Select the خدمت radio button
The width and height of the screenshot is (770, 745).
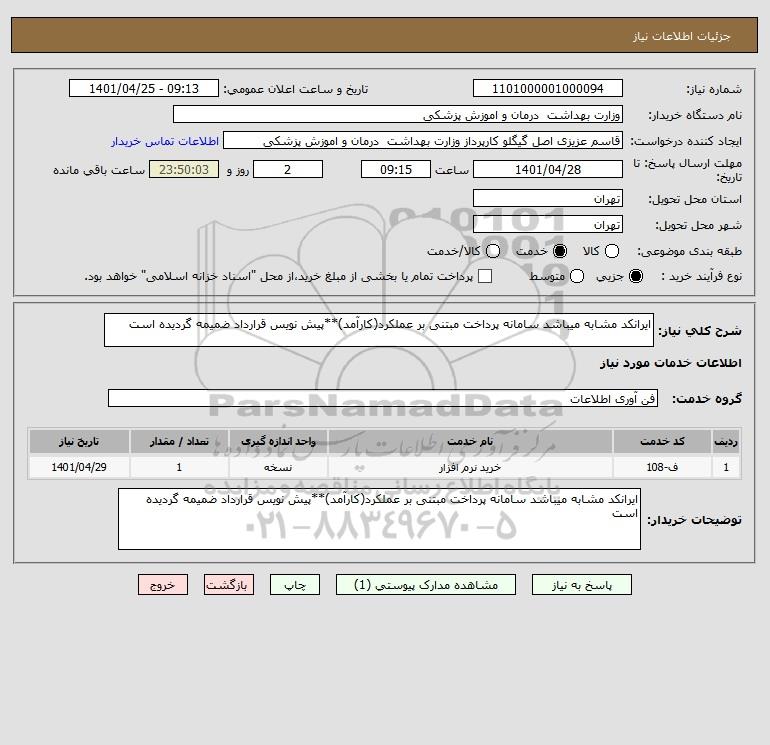pos(559,251)
